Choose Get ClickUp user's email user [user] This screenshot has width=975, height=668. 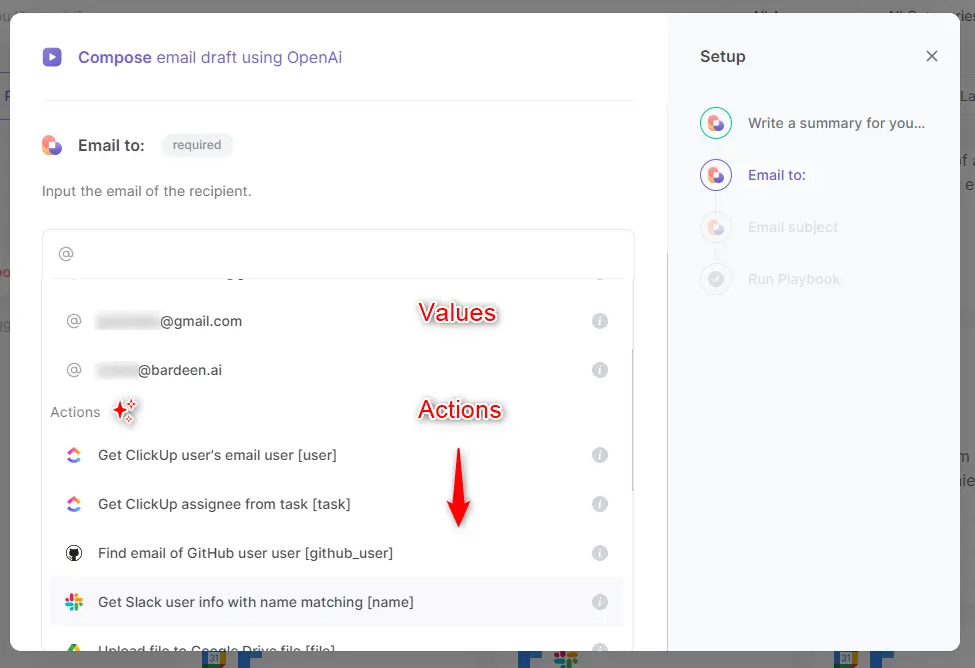tap(338, 455)
